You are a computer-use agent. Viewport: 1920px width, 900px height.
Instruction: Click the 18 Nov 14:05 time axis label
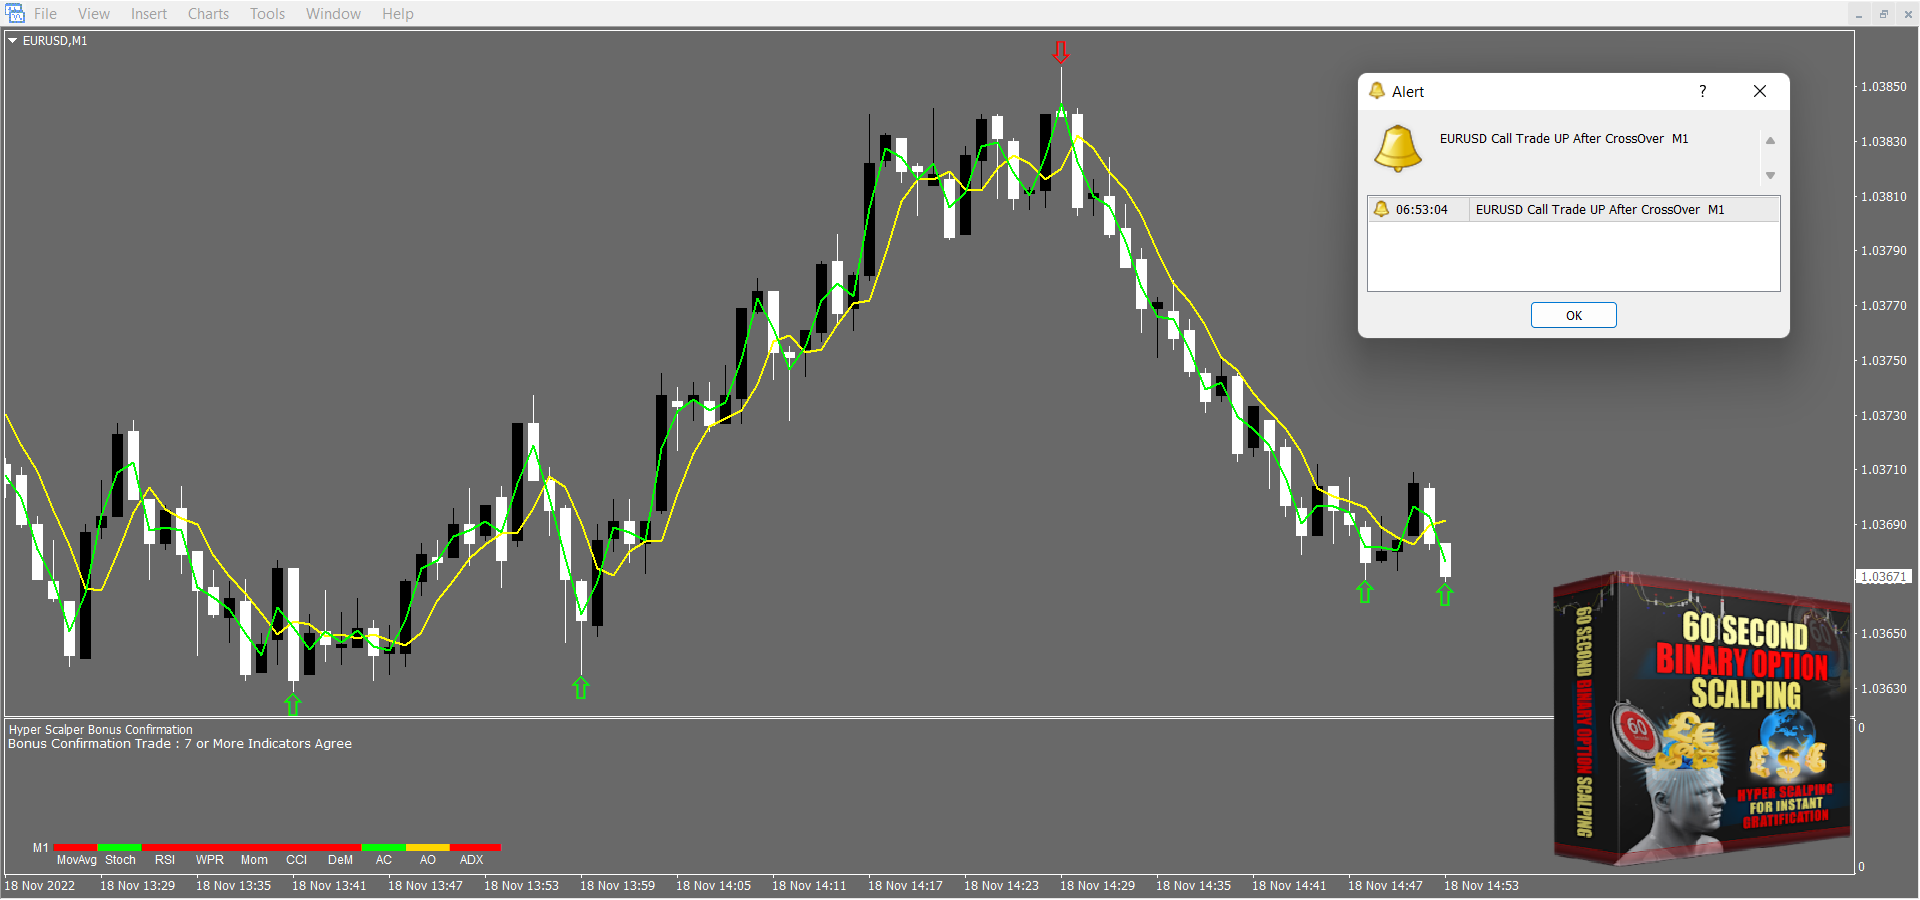click(x=713, y=886)
